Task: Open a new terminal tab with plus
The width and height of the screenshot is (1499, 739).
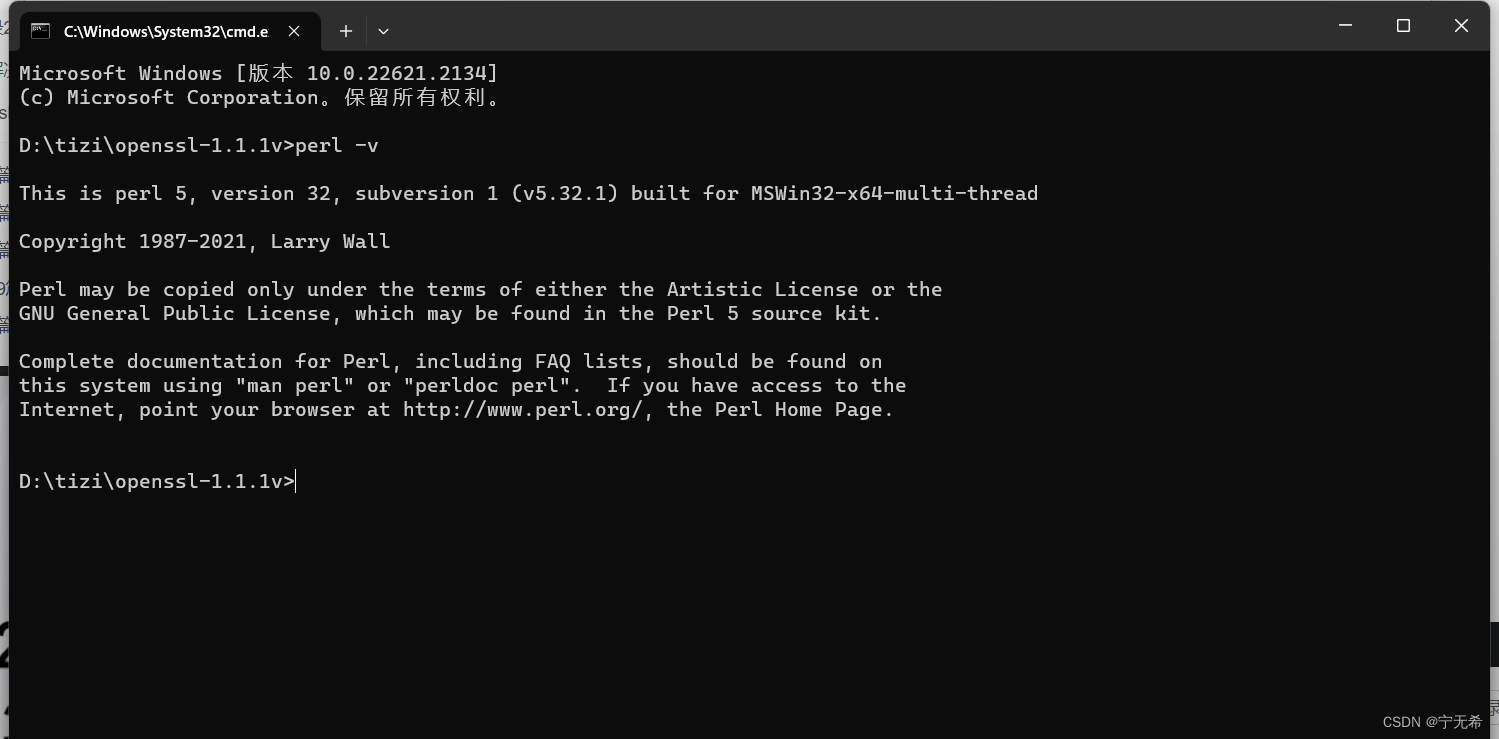Action: click(x=346, y=31)
